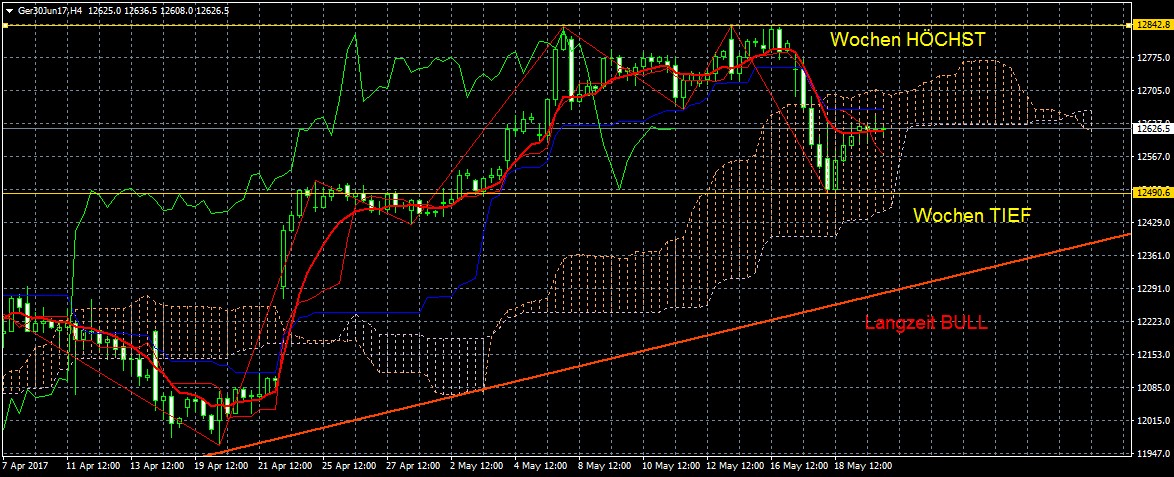Click the '21 Apr 12:00' time label
The image size is (1174, 477).
coord(285,466)
